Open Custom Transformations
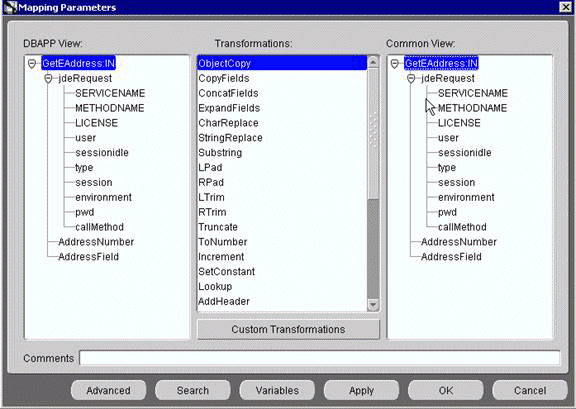The height and width of the screenshot is (409, 576). pos(288,329)
